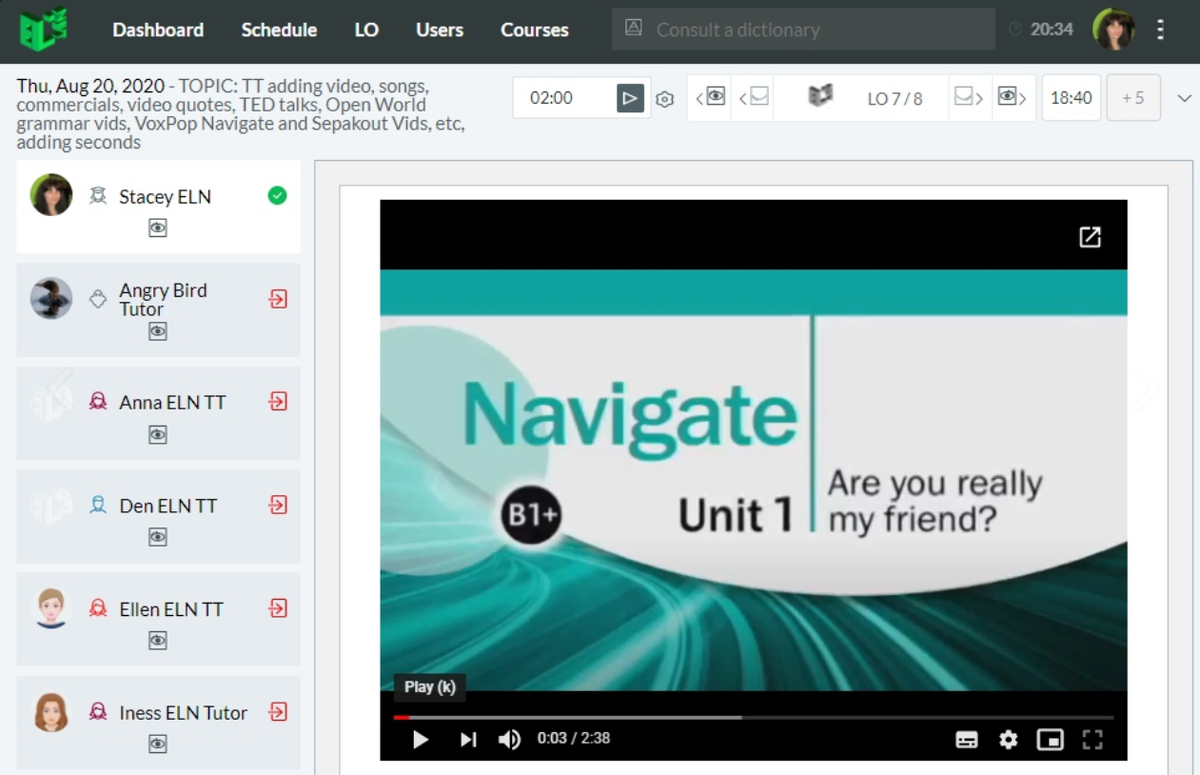This screenshot has width=1200, height=775.
Task: Go to the Schedule page
Action: tap(279, 30)
